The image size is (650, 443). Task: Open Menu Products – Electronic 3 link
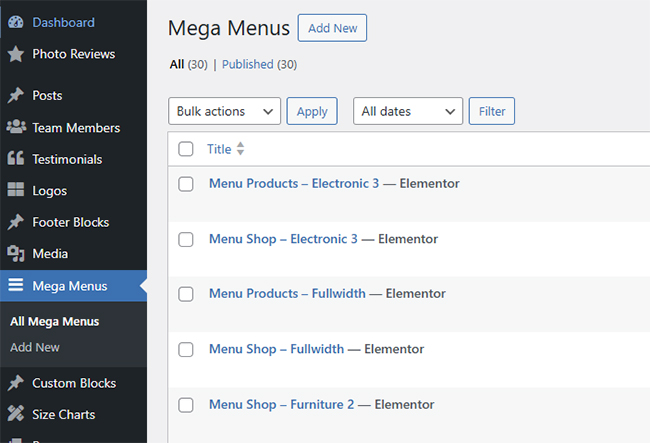[294, 183]
